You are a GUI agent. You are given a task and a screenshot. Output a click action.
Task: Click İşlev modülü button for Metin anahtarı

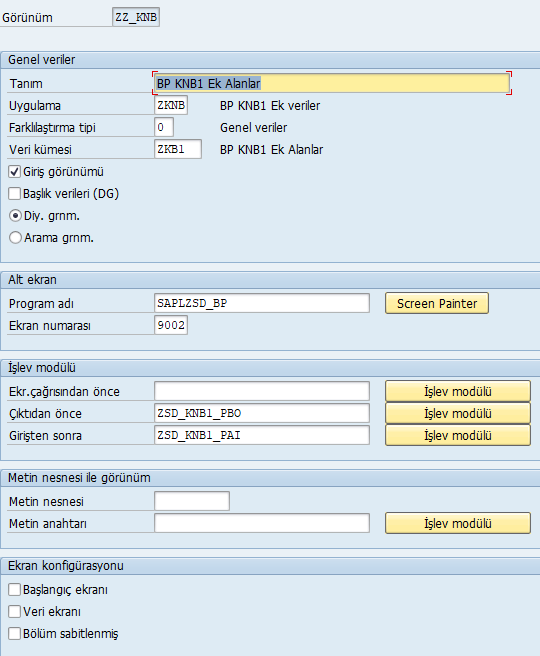[458, 523]
